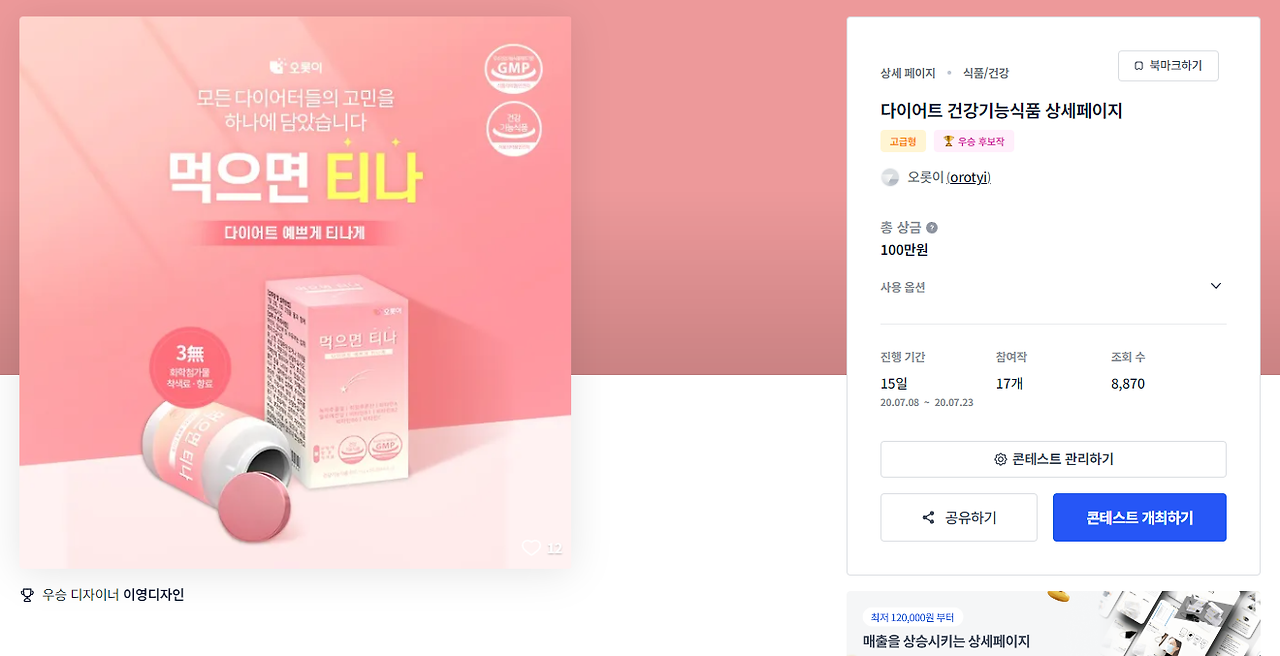Viewport: 1280px width, 656px height.
Task: Click the 고급형 tag badge
Action: coord(903,142)
